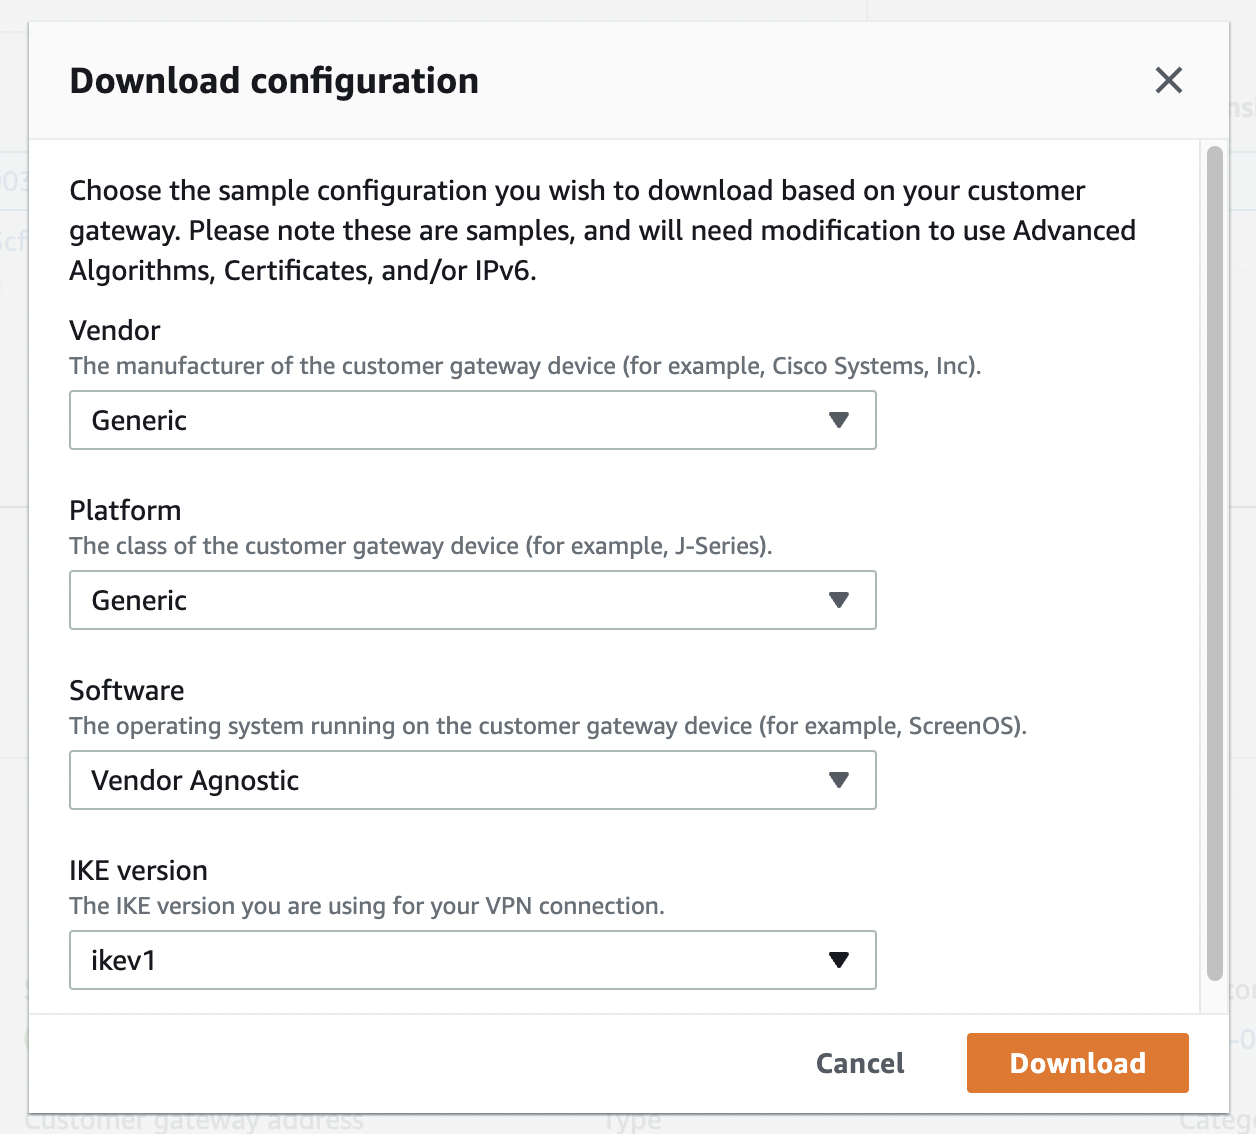Close the Download configuration dialog with X
This screenshot has height=1134, width=1256.
coord(1168,80)
